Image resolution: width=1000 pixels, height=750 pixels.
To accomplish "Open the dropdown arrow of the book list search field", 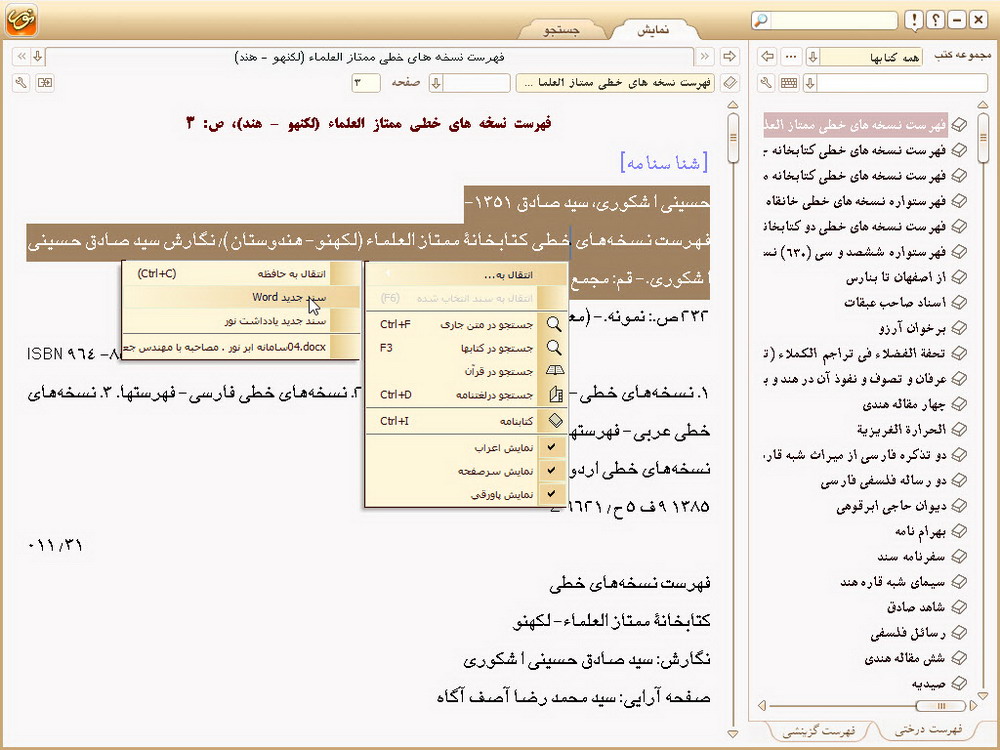I will (x=810, y=83).
